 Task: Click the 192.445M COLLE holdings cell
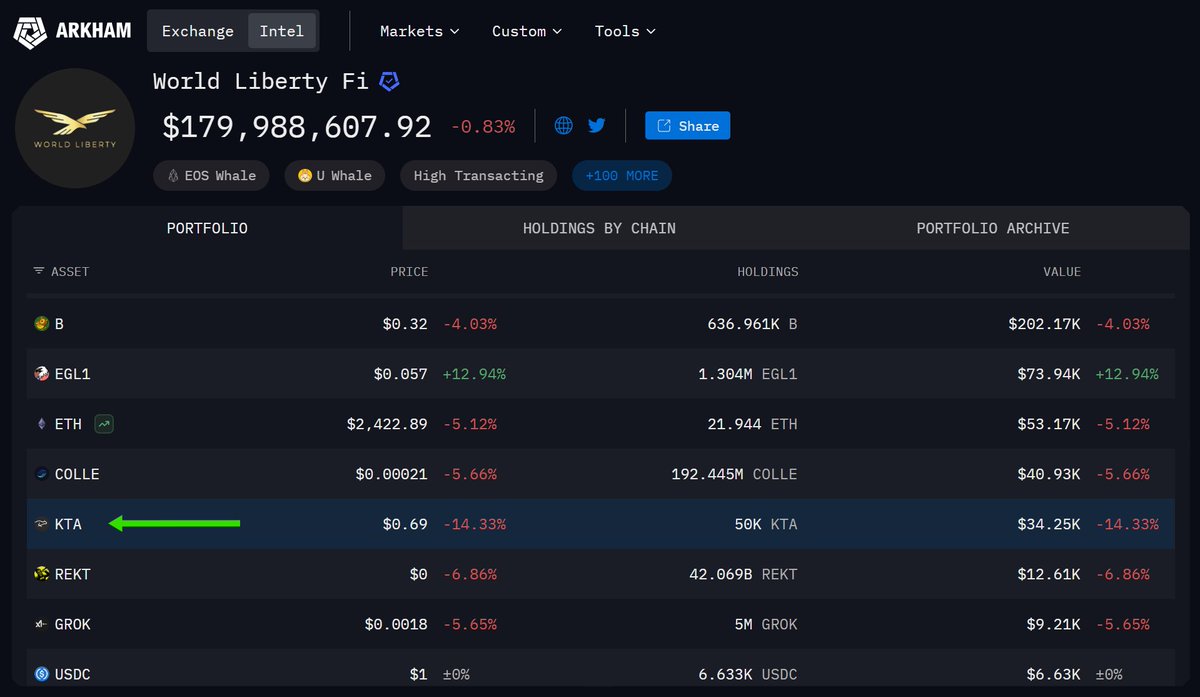[735, 474]
